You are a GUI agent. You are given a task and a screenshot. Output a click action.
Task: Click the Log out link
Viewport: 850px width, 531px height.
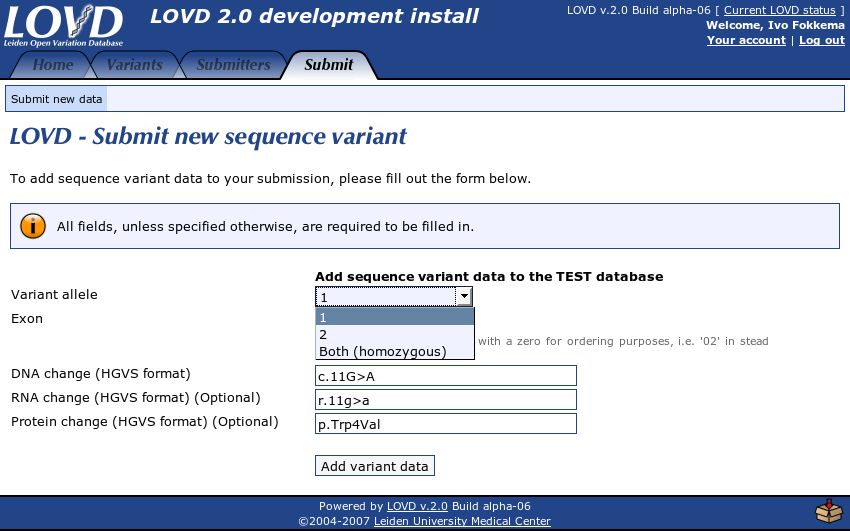(822, 40)
